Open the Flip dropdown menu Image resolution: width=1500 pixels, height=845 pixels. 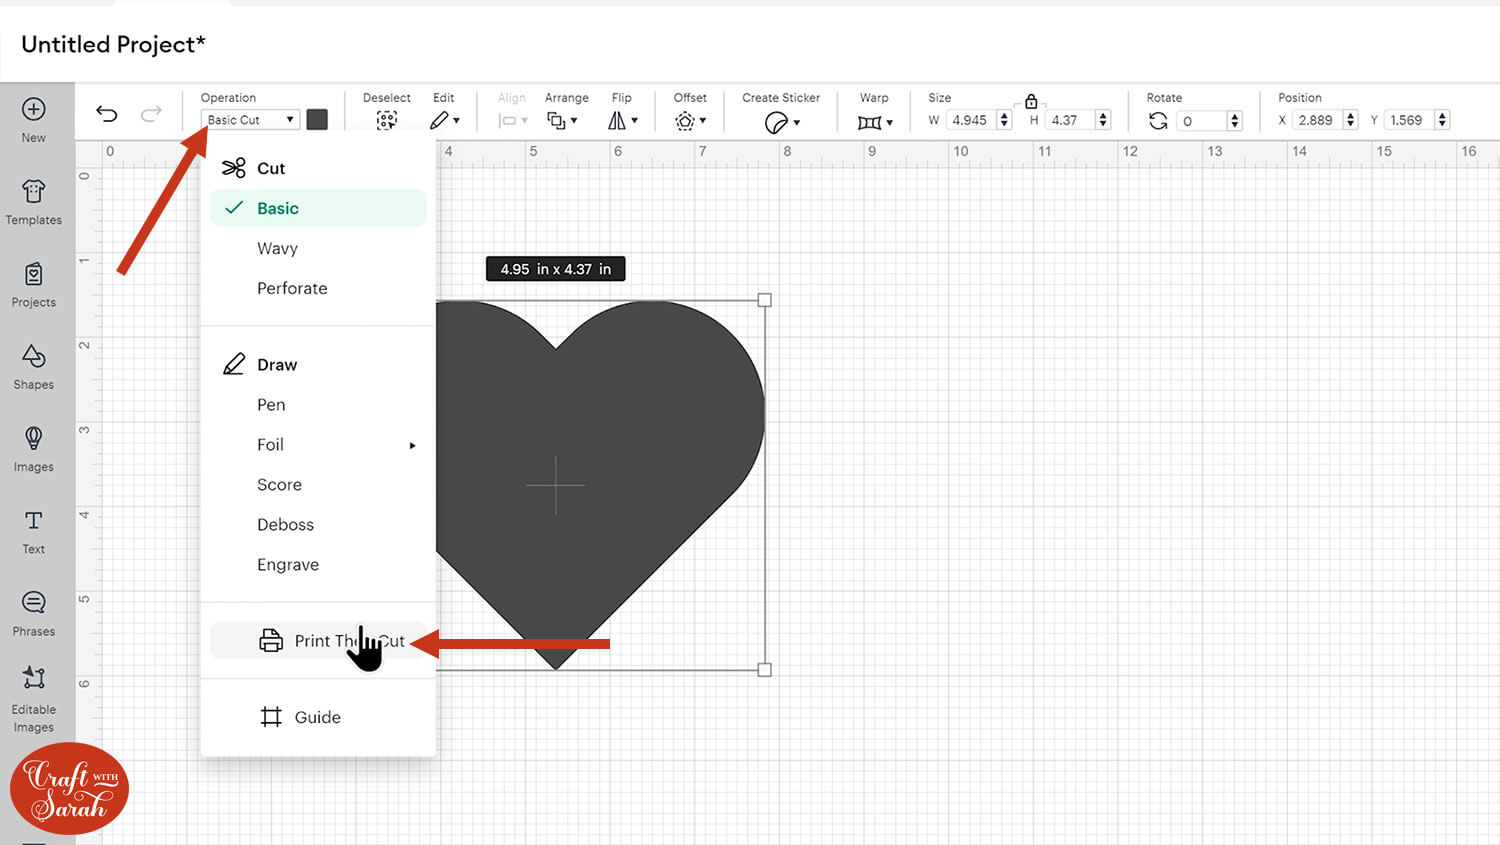(623, 121)
